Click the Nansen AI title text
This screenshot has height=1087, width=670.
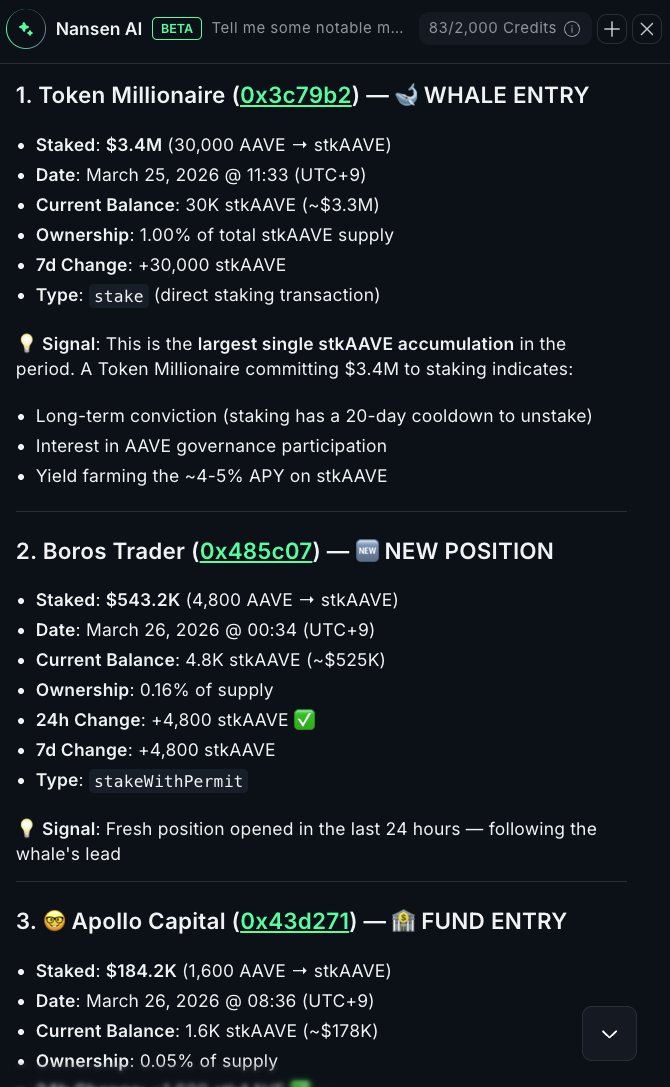pos(99,29)
